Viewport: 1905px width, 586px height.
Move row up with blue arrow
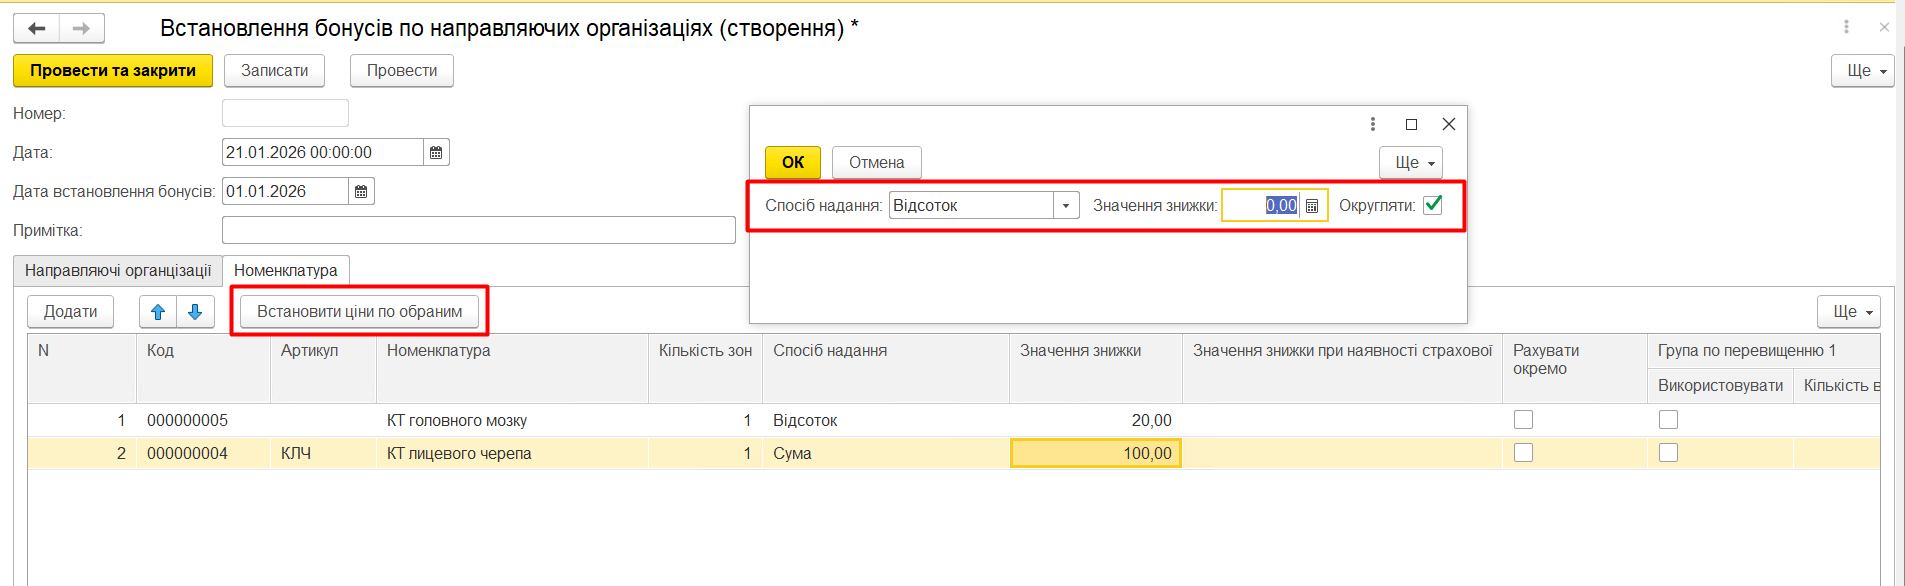[x=158, y=312]
